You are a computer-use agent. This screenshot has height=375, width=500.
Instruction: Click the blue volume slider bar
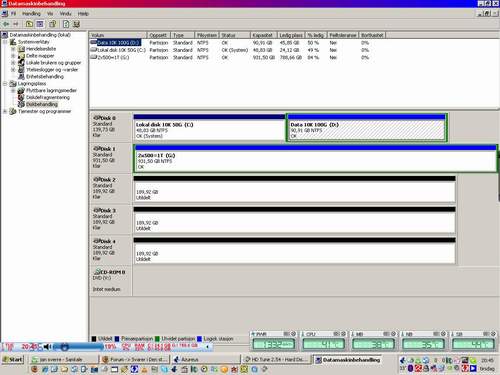click(78, 347)
